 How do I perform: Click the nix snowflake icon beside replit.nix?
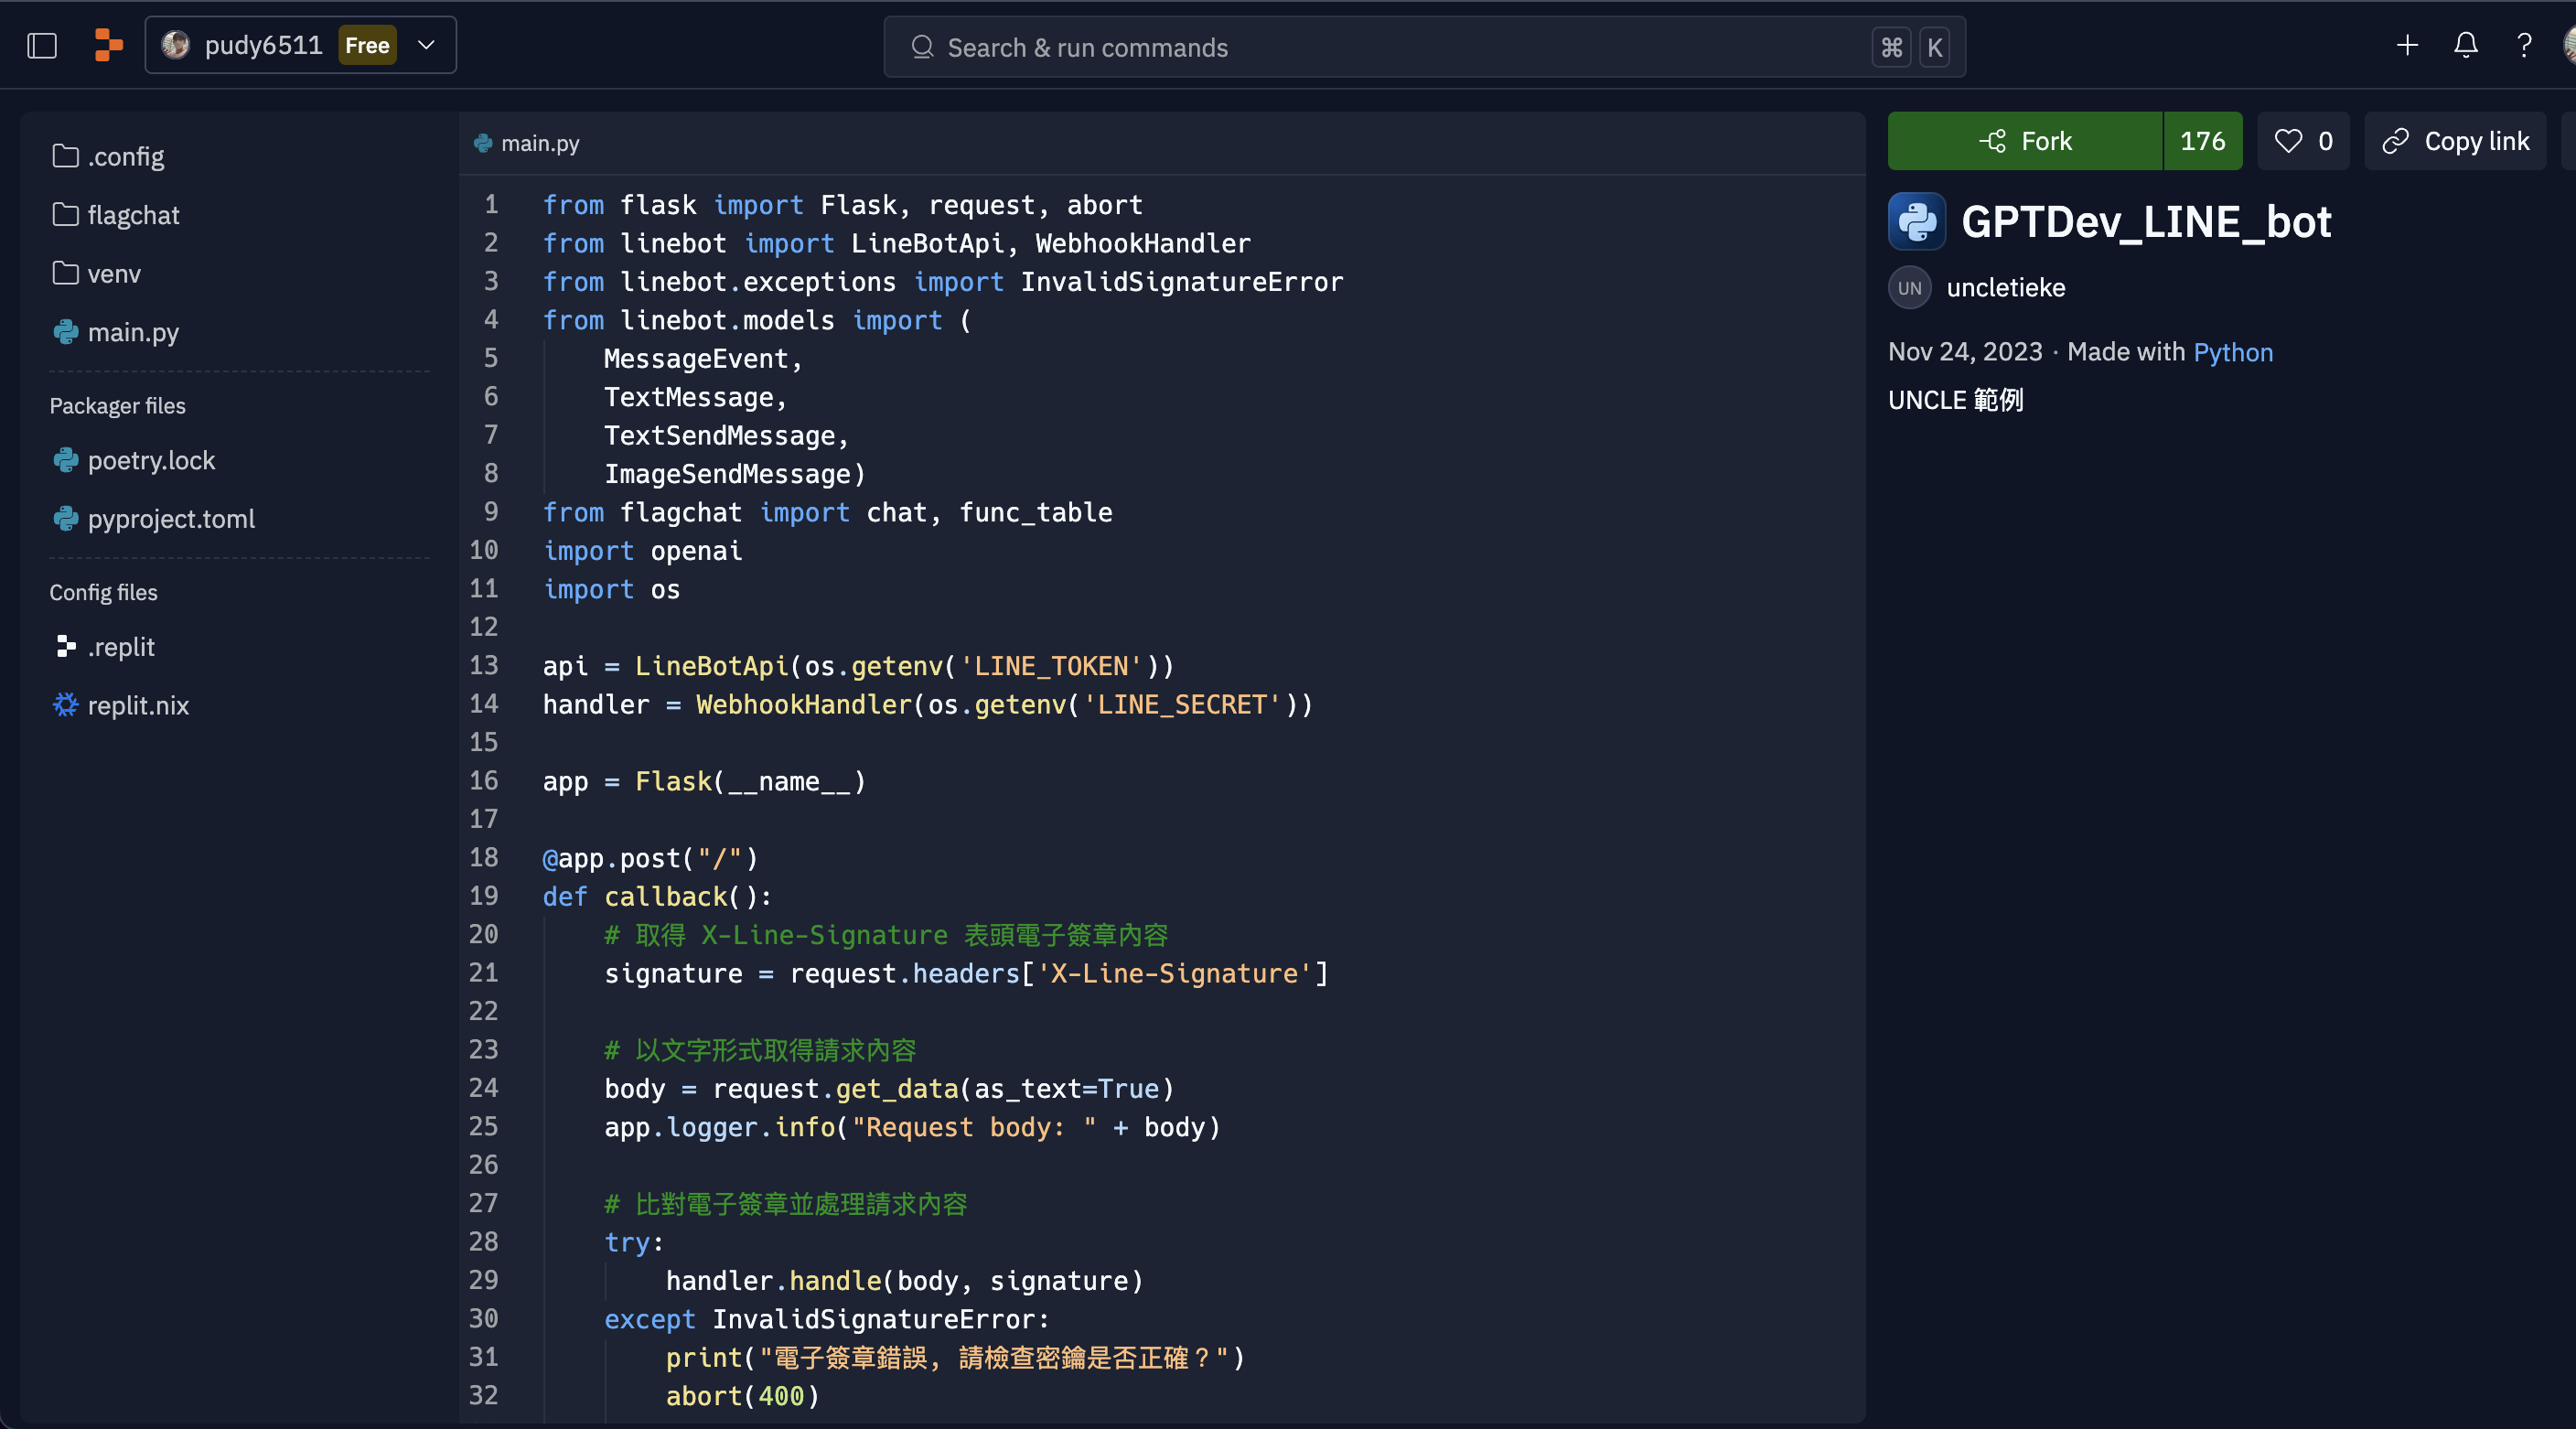coord(66,705)
